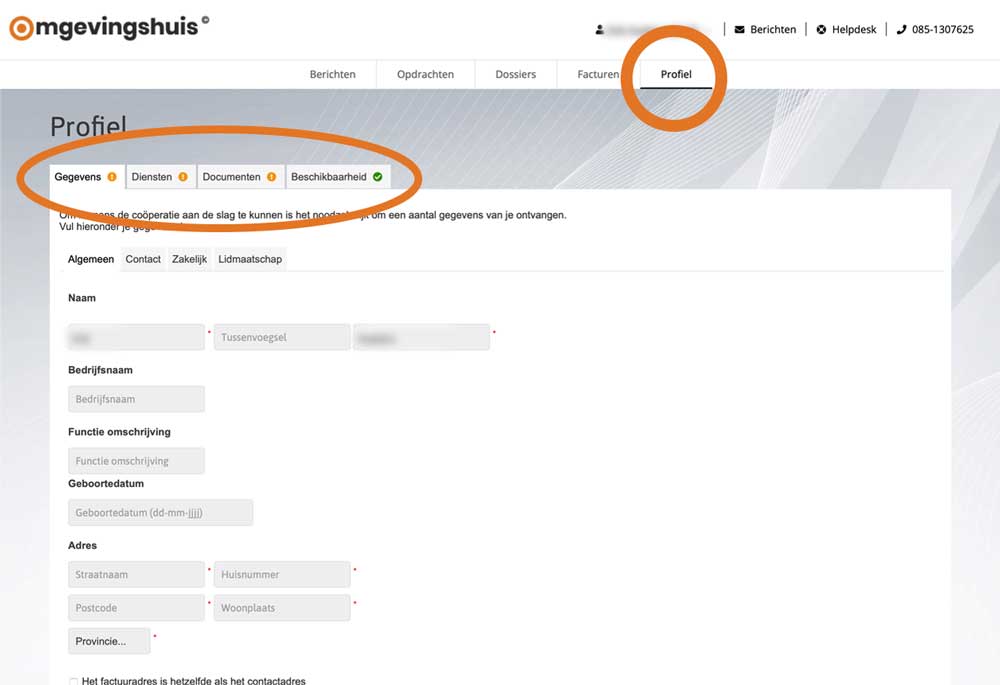The width and height of the screenshot is (1000, 685).
Task: Click the user account icon in header
Action: pos(600,30)
